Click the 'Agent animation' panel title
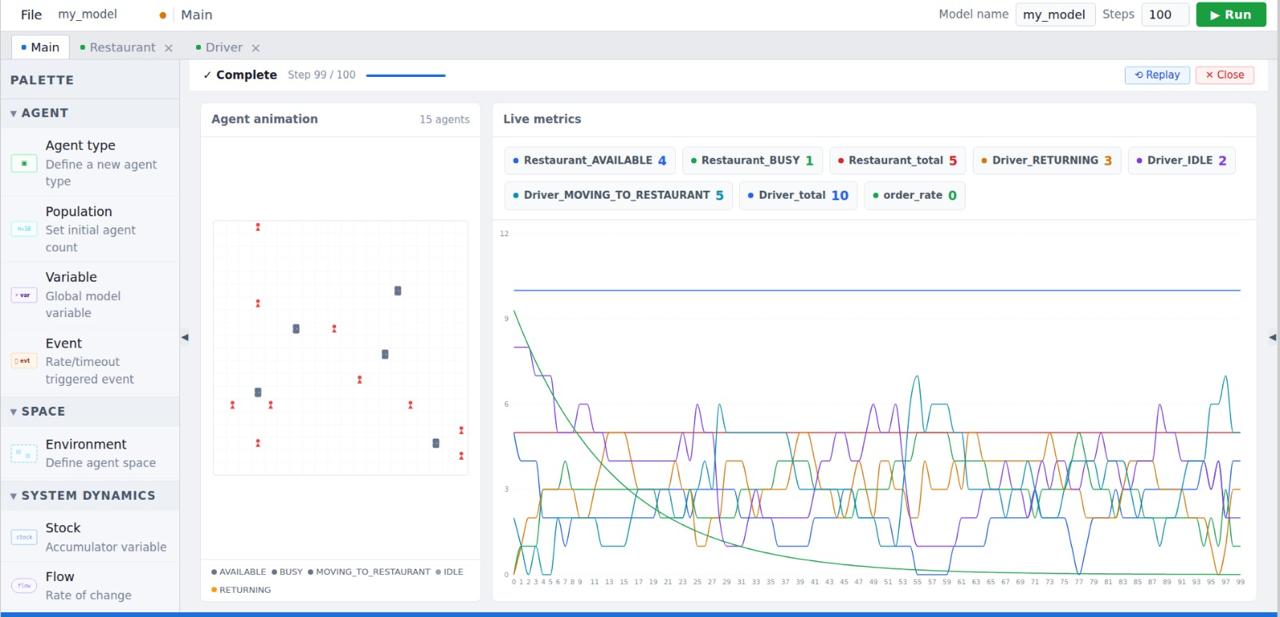Screen dimensions: 1280x617 (265, 119)
